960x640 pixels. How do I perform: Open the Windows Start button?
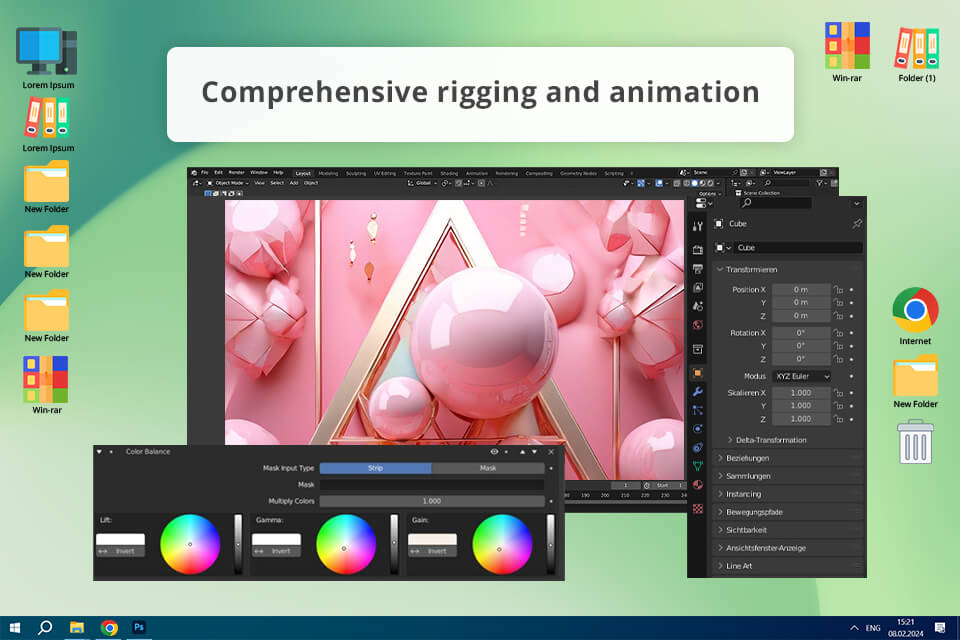(15, 628)
